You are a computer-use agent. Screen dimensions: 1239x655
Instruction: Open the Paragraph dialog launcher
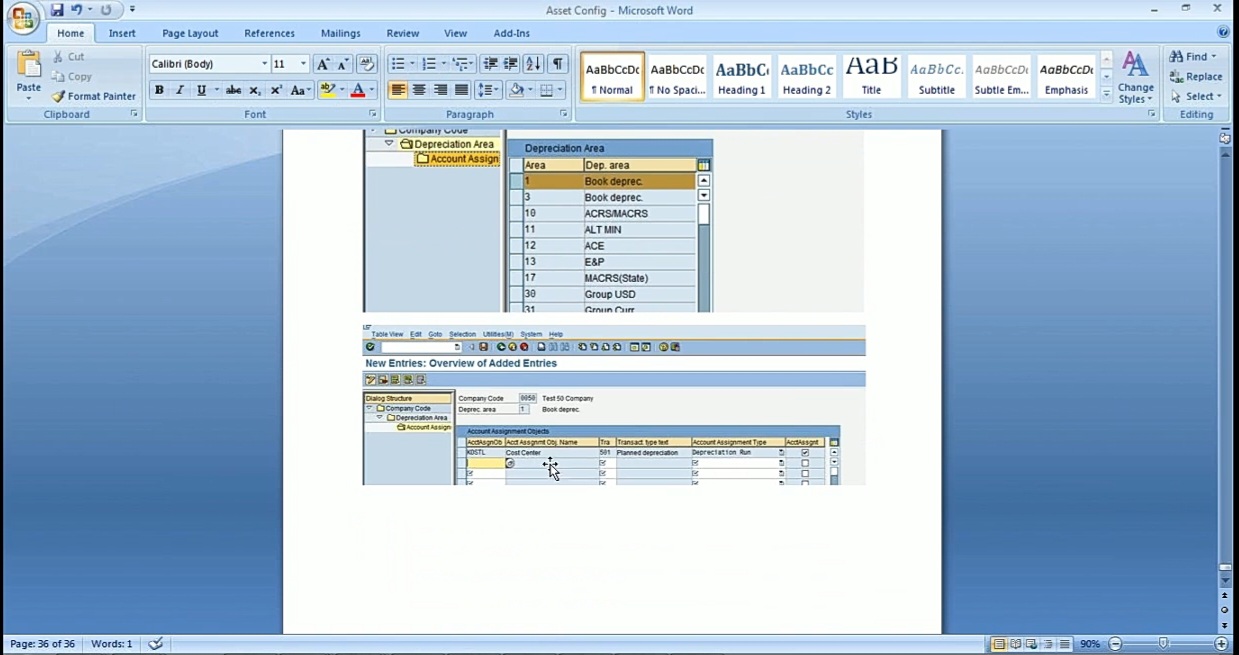pos(564,115)
